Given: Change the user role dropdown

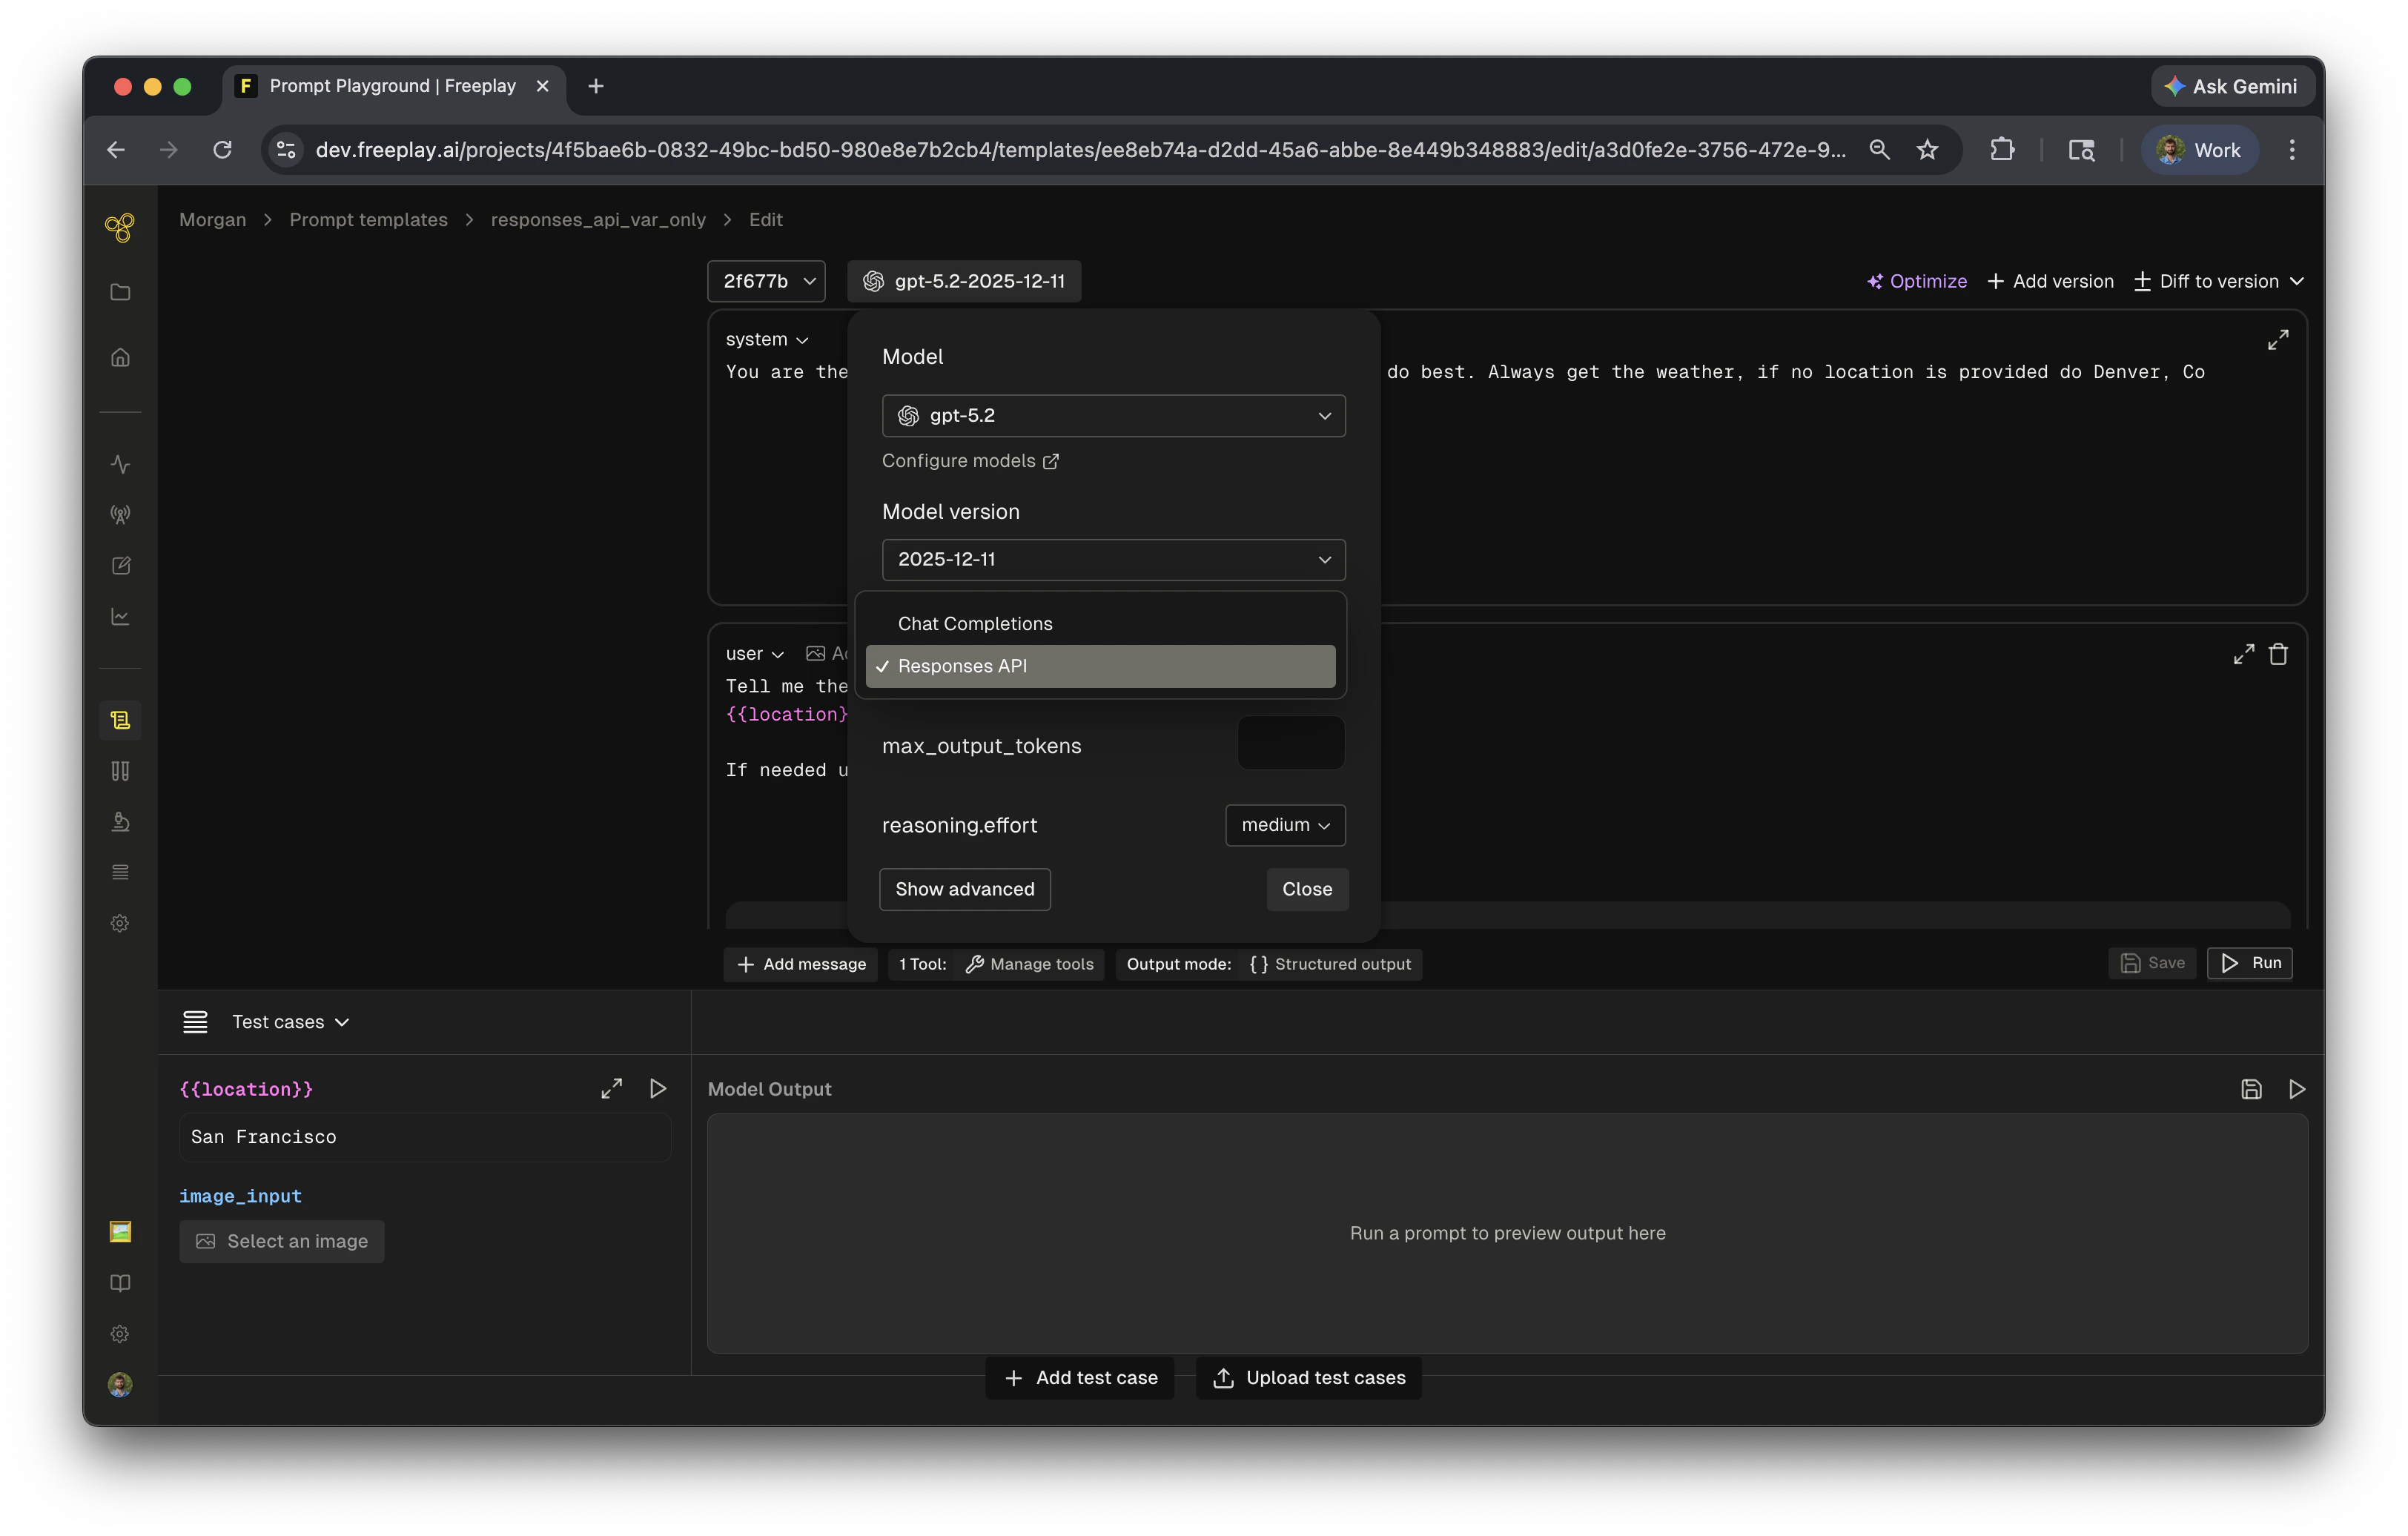Looking at the screenshot, I should pyautogui.click(x=755, y=654).
